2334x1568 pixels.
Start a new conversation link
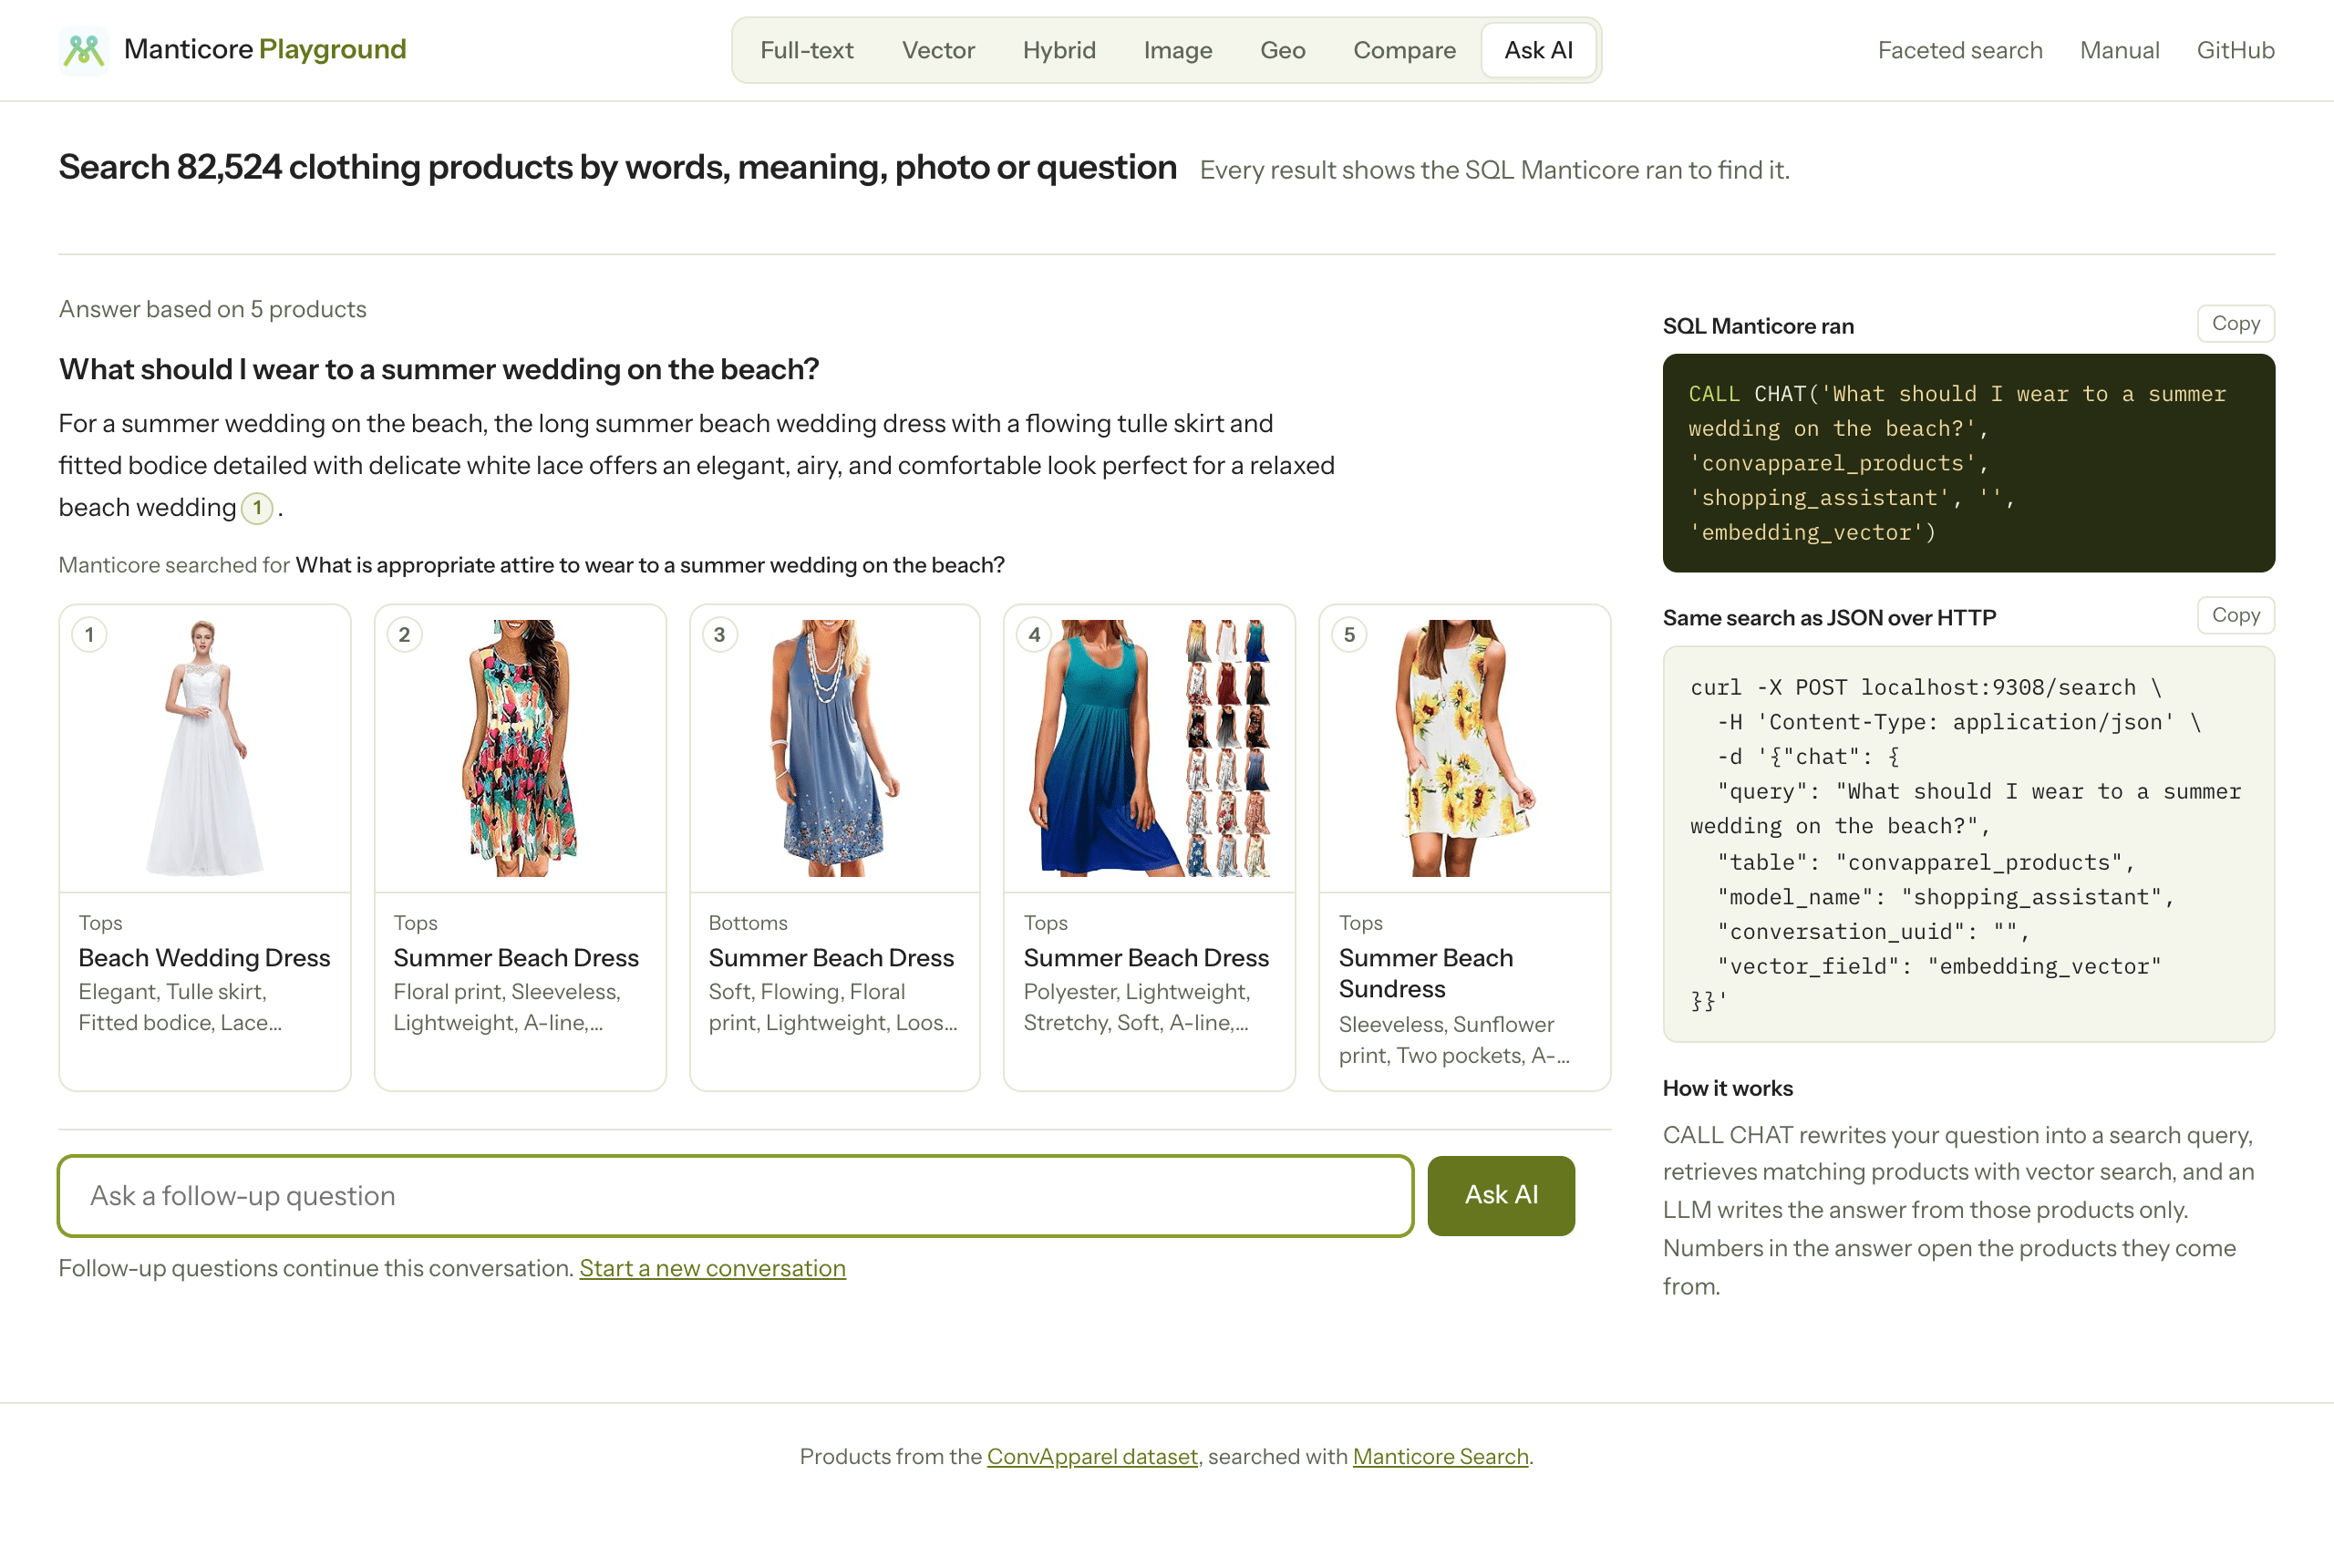coord(712,1269)
